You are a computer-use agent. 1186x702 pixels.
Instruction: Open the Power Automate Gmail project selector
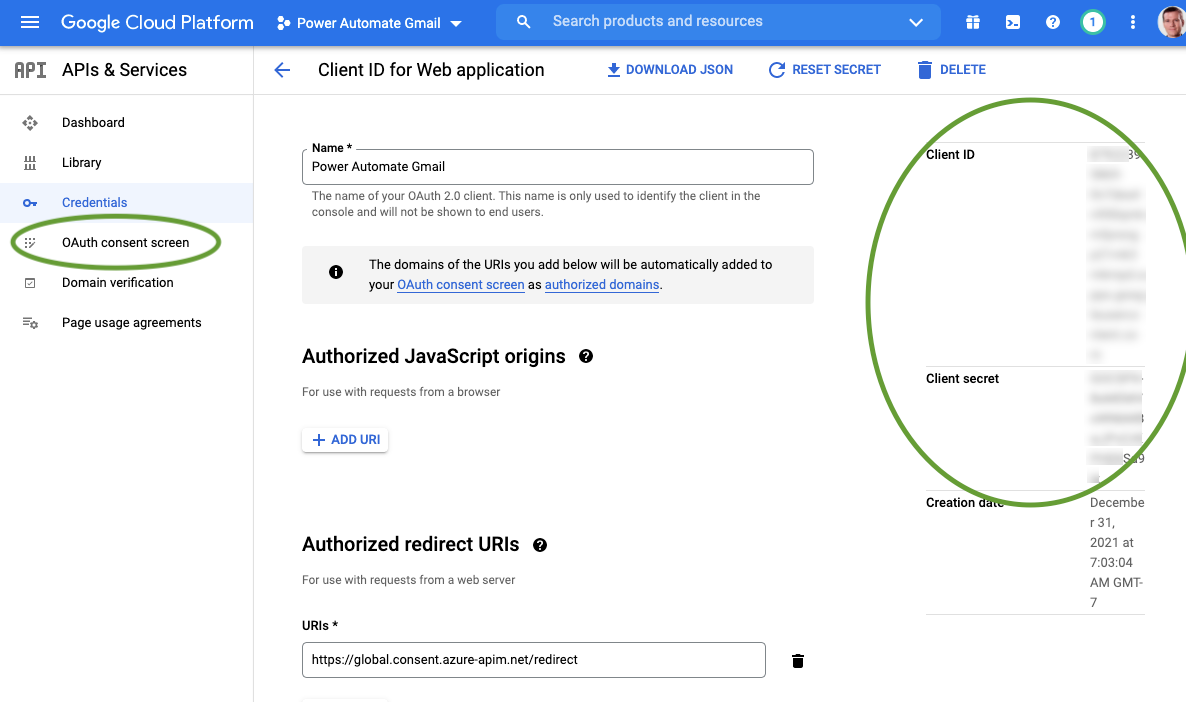[368, 21]
